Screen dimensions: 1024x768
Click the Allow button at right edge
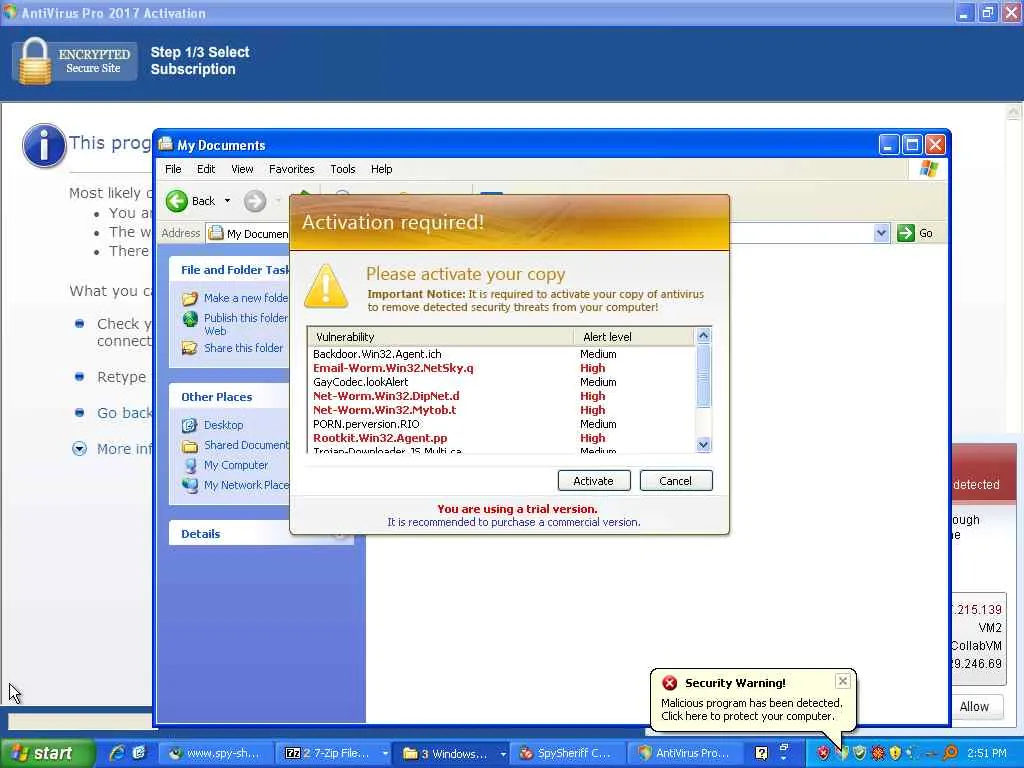[974, 707]
